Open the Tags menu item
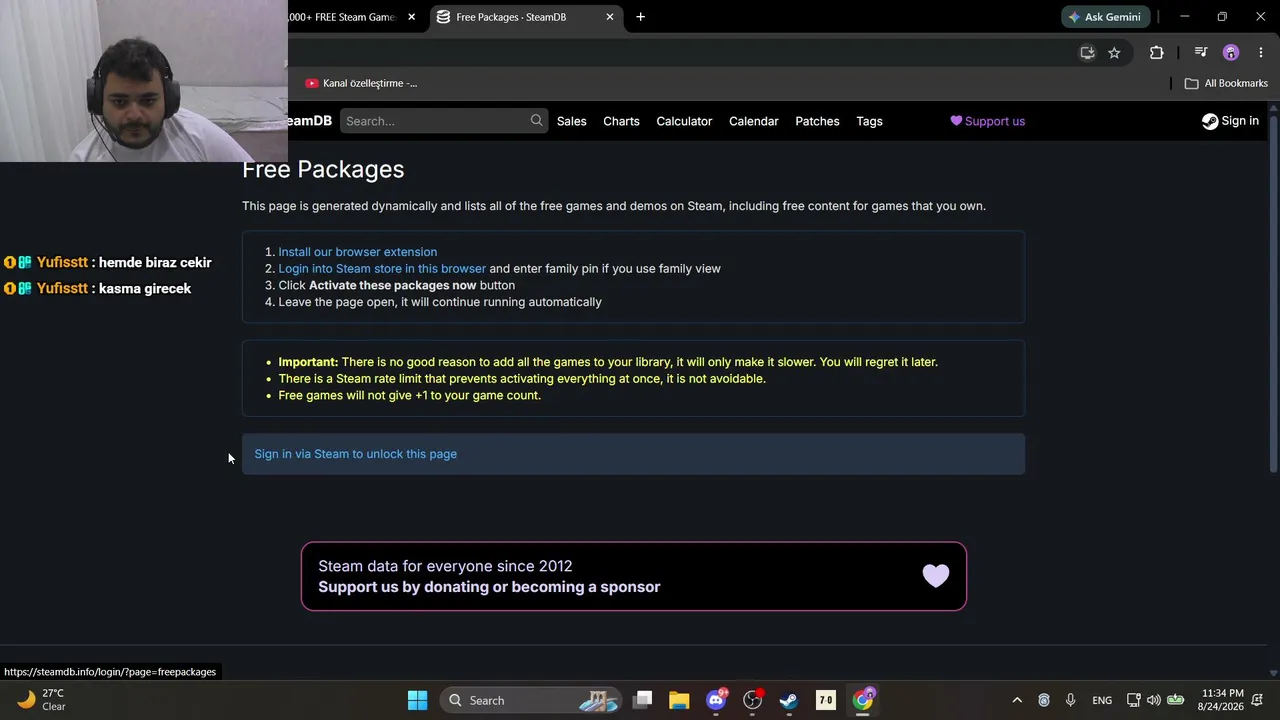This screenshot has height=720, width=1280. pyautogui.click(x=869, y=121)
